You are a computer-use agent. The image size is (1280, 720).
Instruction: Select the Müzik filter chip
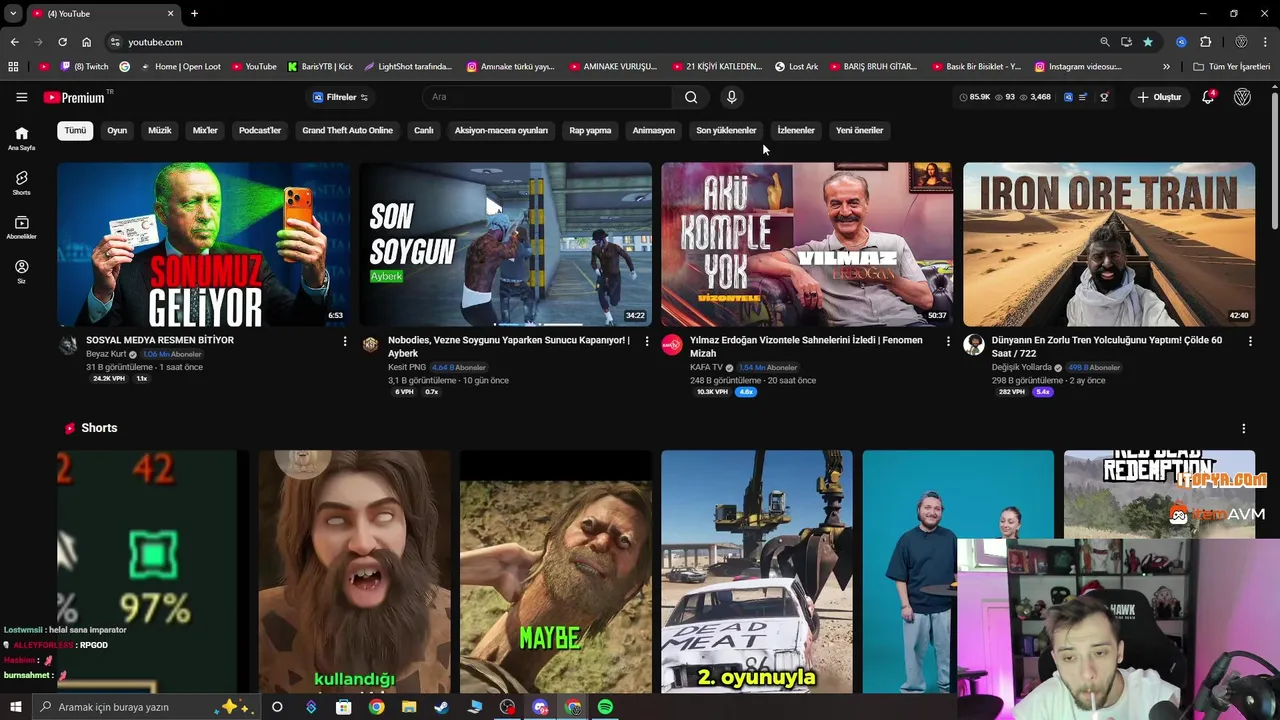pyautogui.click(x=160, y=130)
